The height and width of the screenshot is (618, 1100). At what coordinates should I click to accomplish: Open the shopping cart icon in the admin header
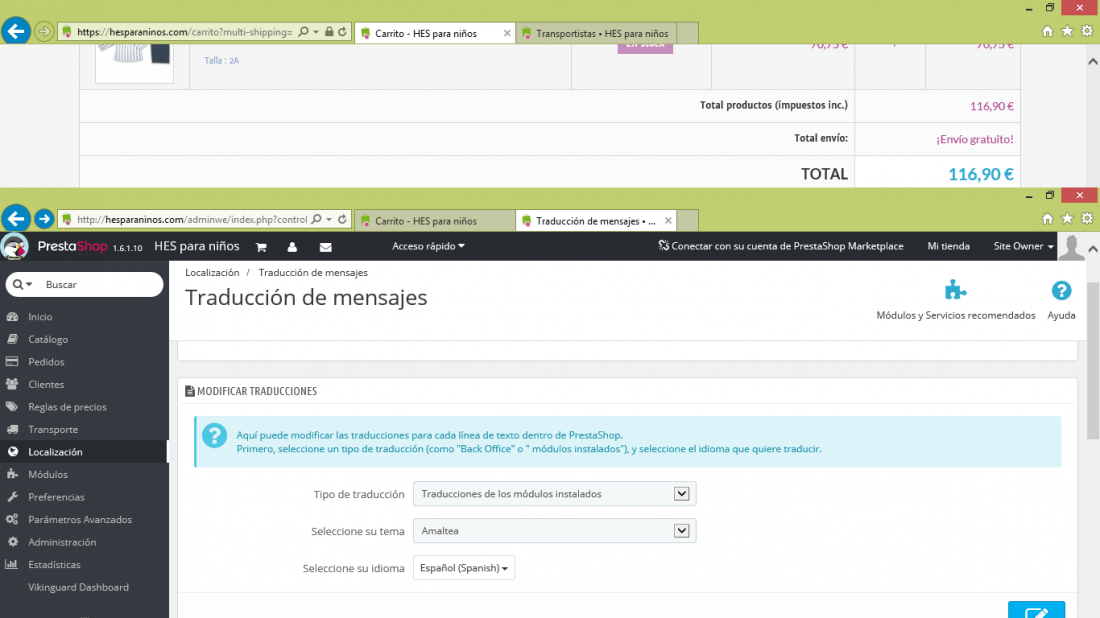pyautogui.click(x=261, y=247)
